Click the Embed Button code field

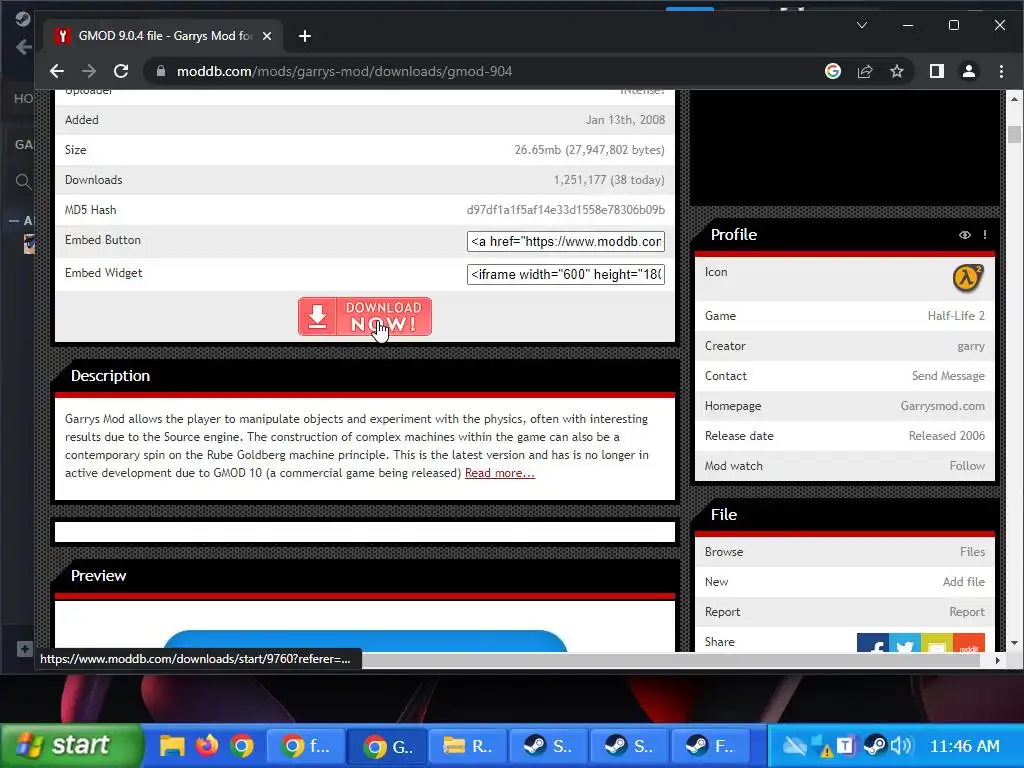566,241
